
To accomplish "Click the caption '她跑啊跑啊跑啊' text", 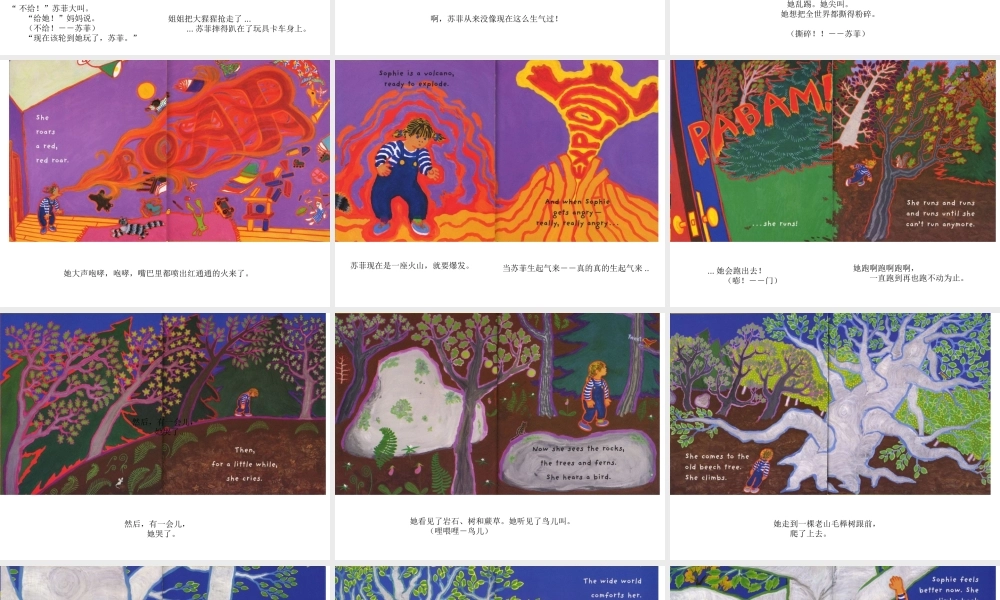I will click(x=908, y=273).
